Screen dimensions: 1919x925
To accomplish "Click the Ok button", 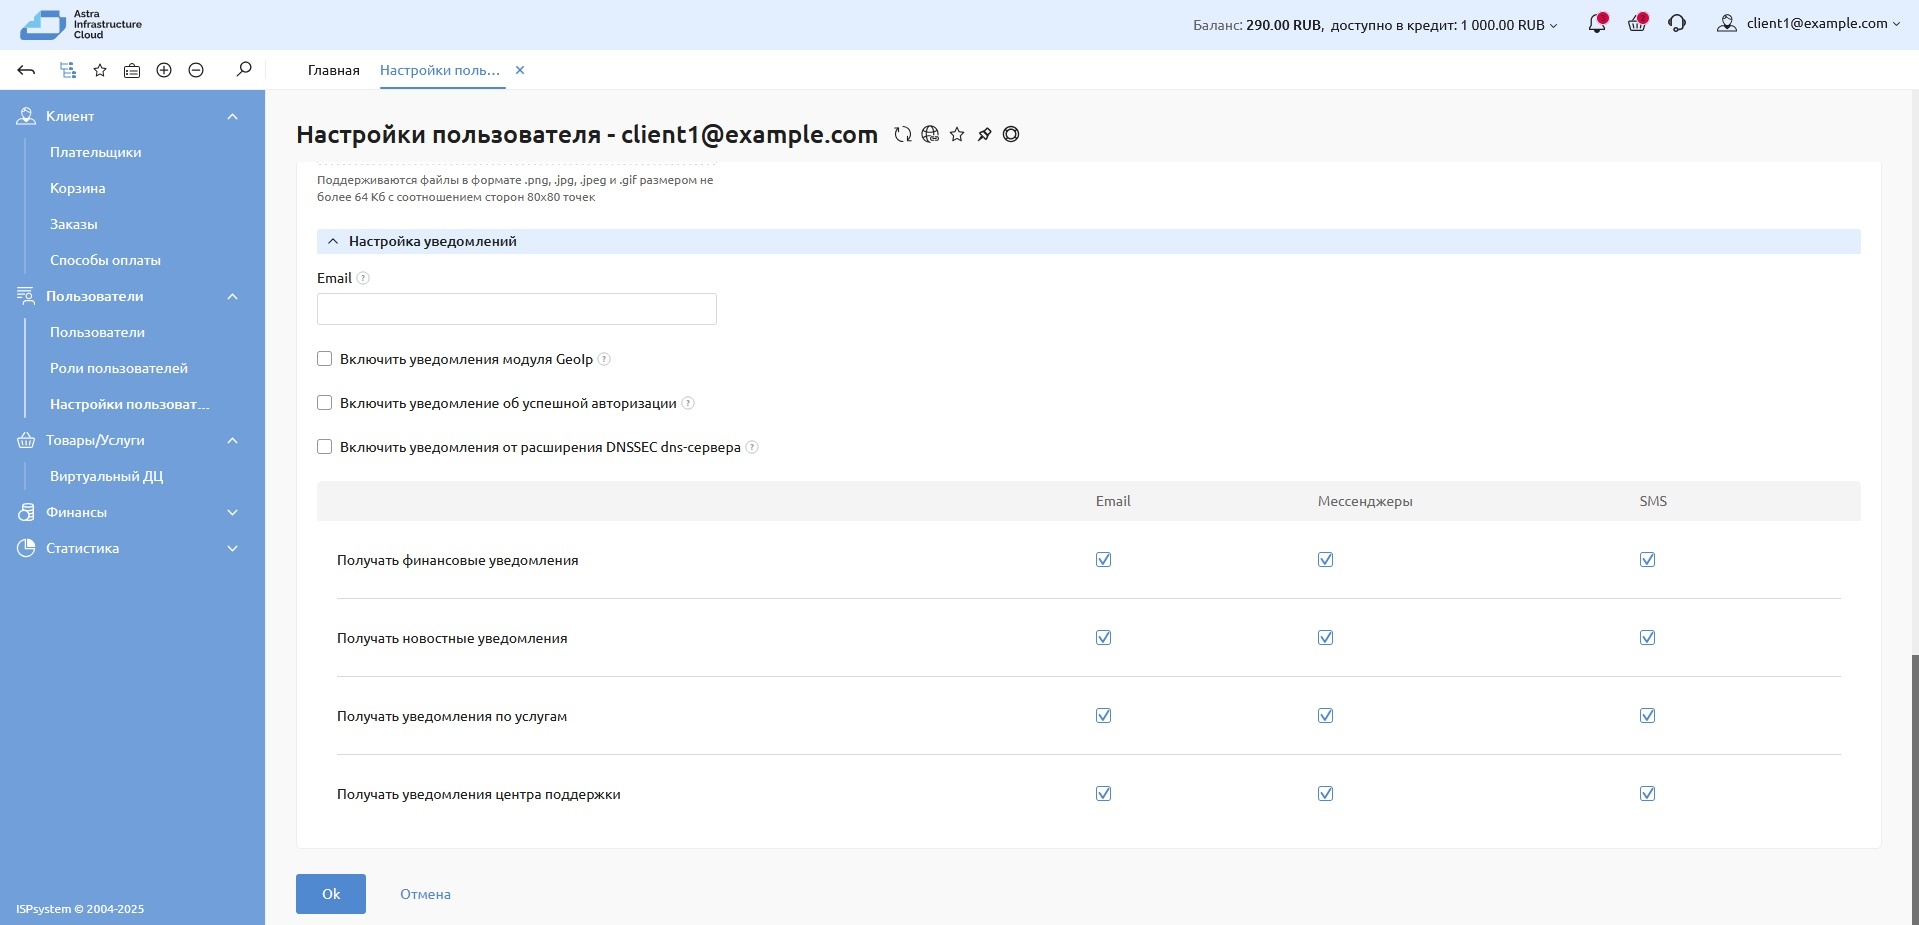I will coord(331,894).
